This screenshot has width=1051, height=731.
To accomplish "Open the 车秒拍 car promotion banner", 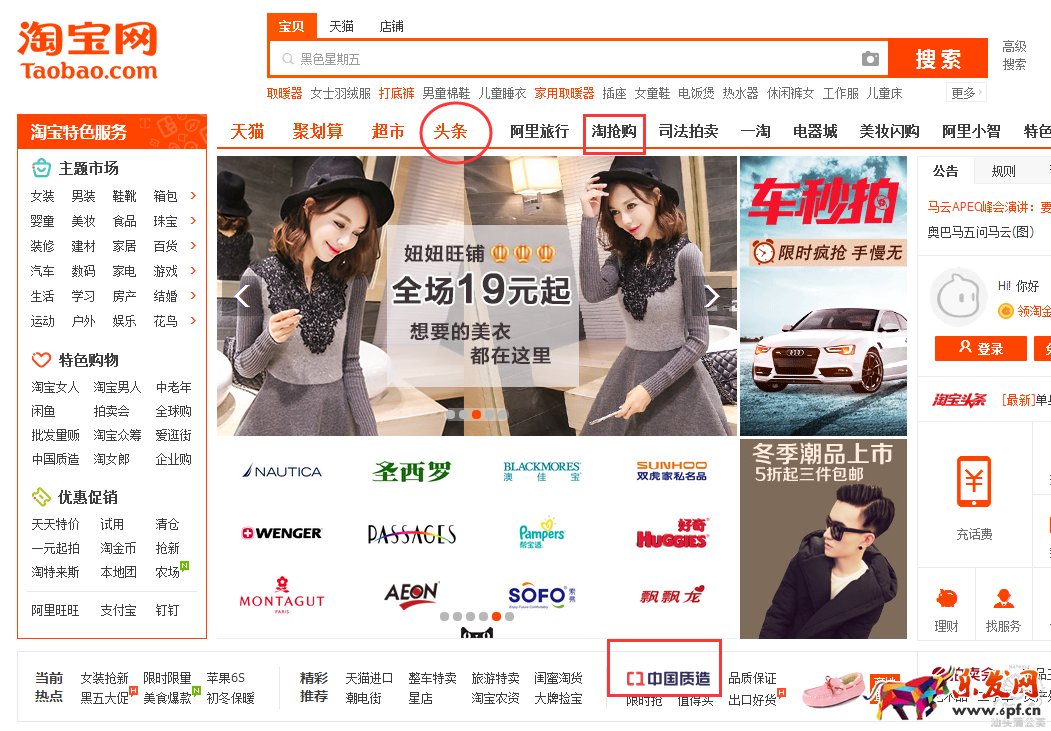I will (823, 295).
